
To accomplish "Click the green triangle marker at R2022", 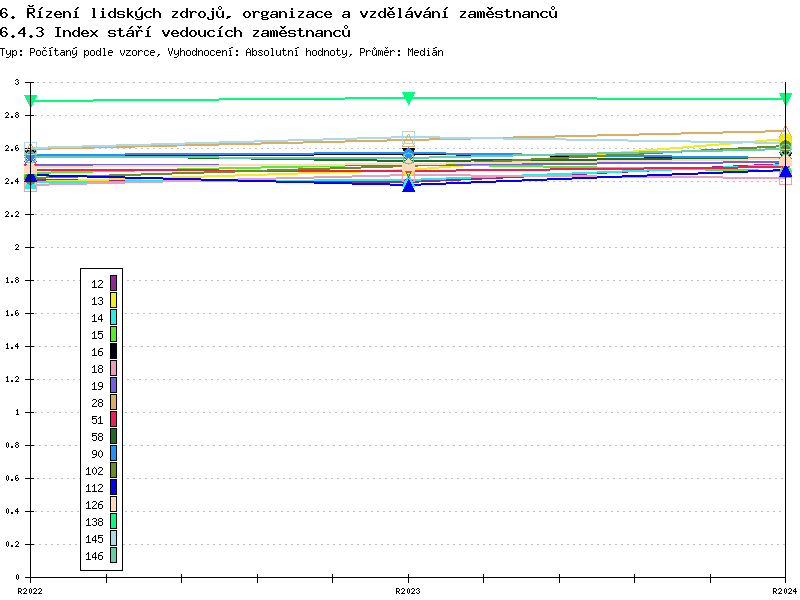I will [x=31, y=100].
